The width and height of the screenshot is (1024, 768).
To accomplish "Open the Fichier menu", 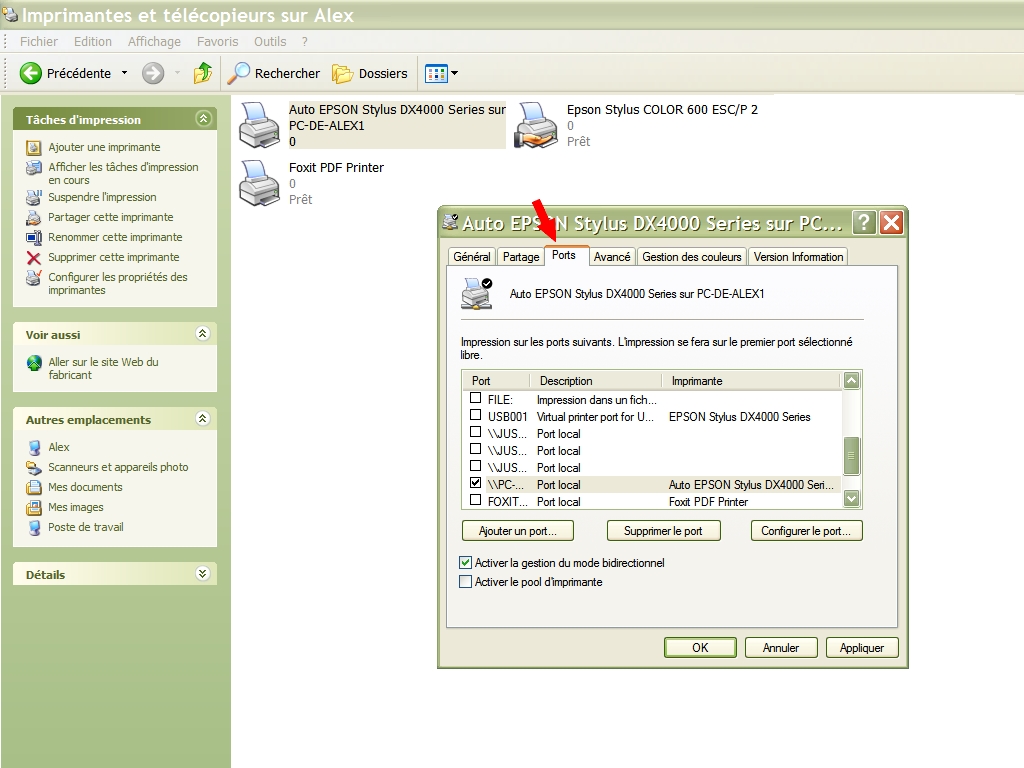I will [x=39, y=42].
